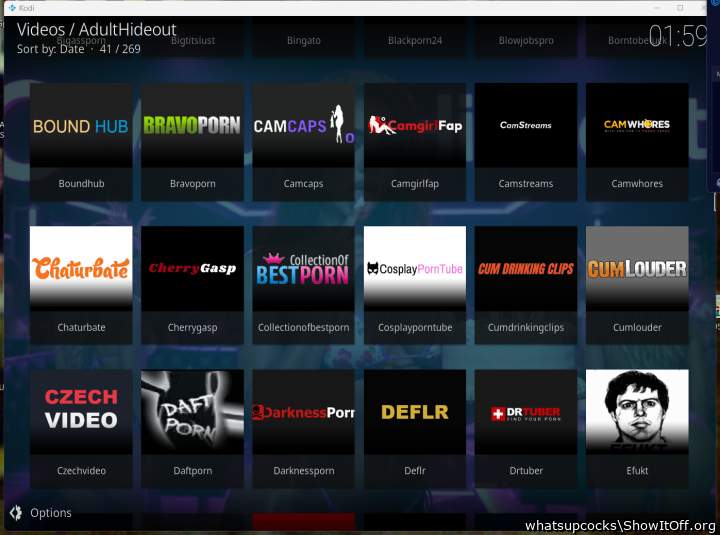Image resolution: width=720 pixels, height=535 pixels.
Task: Click the 01:59 clock display
Action: pos(678,35)
